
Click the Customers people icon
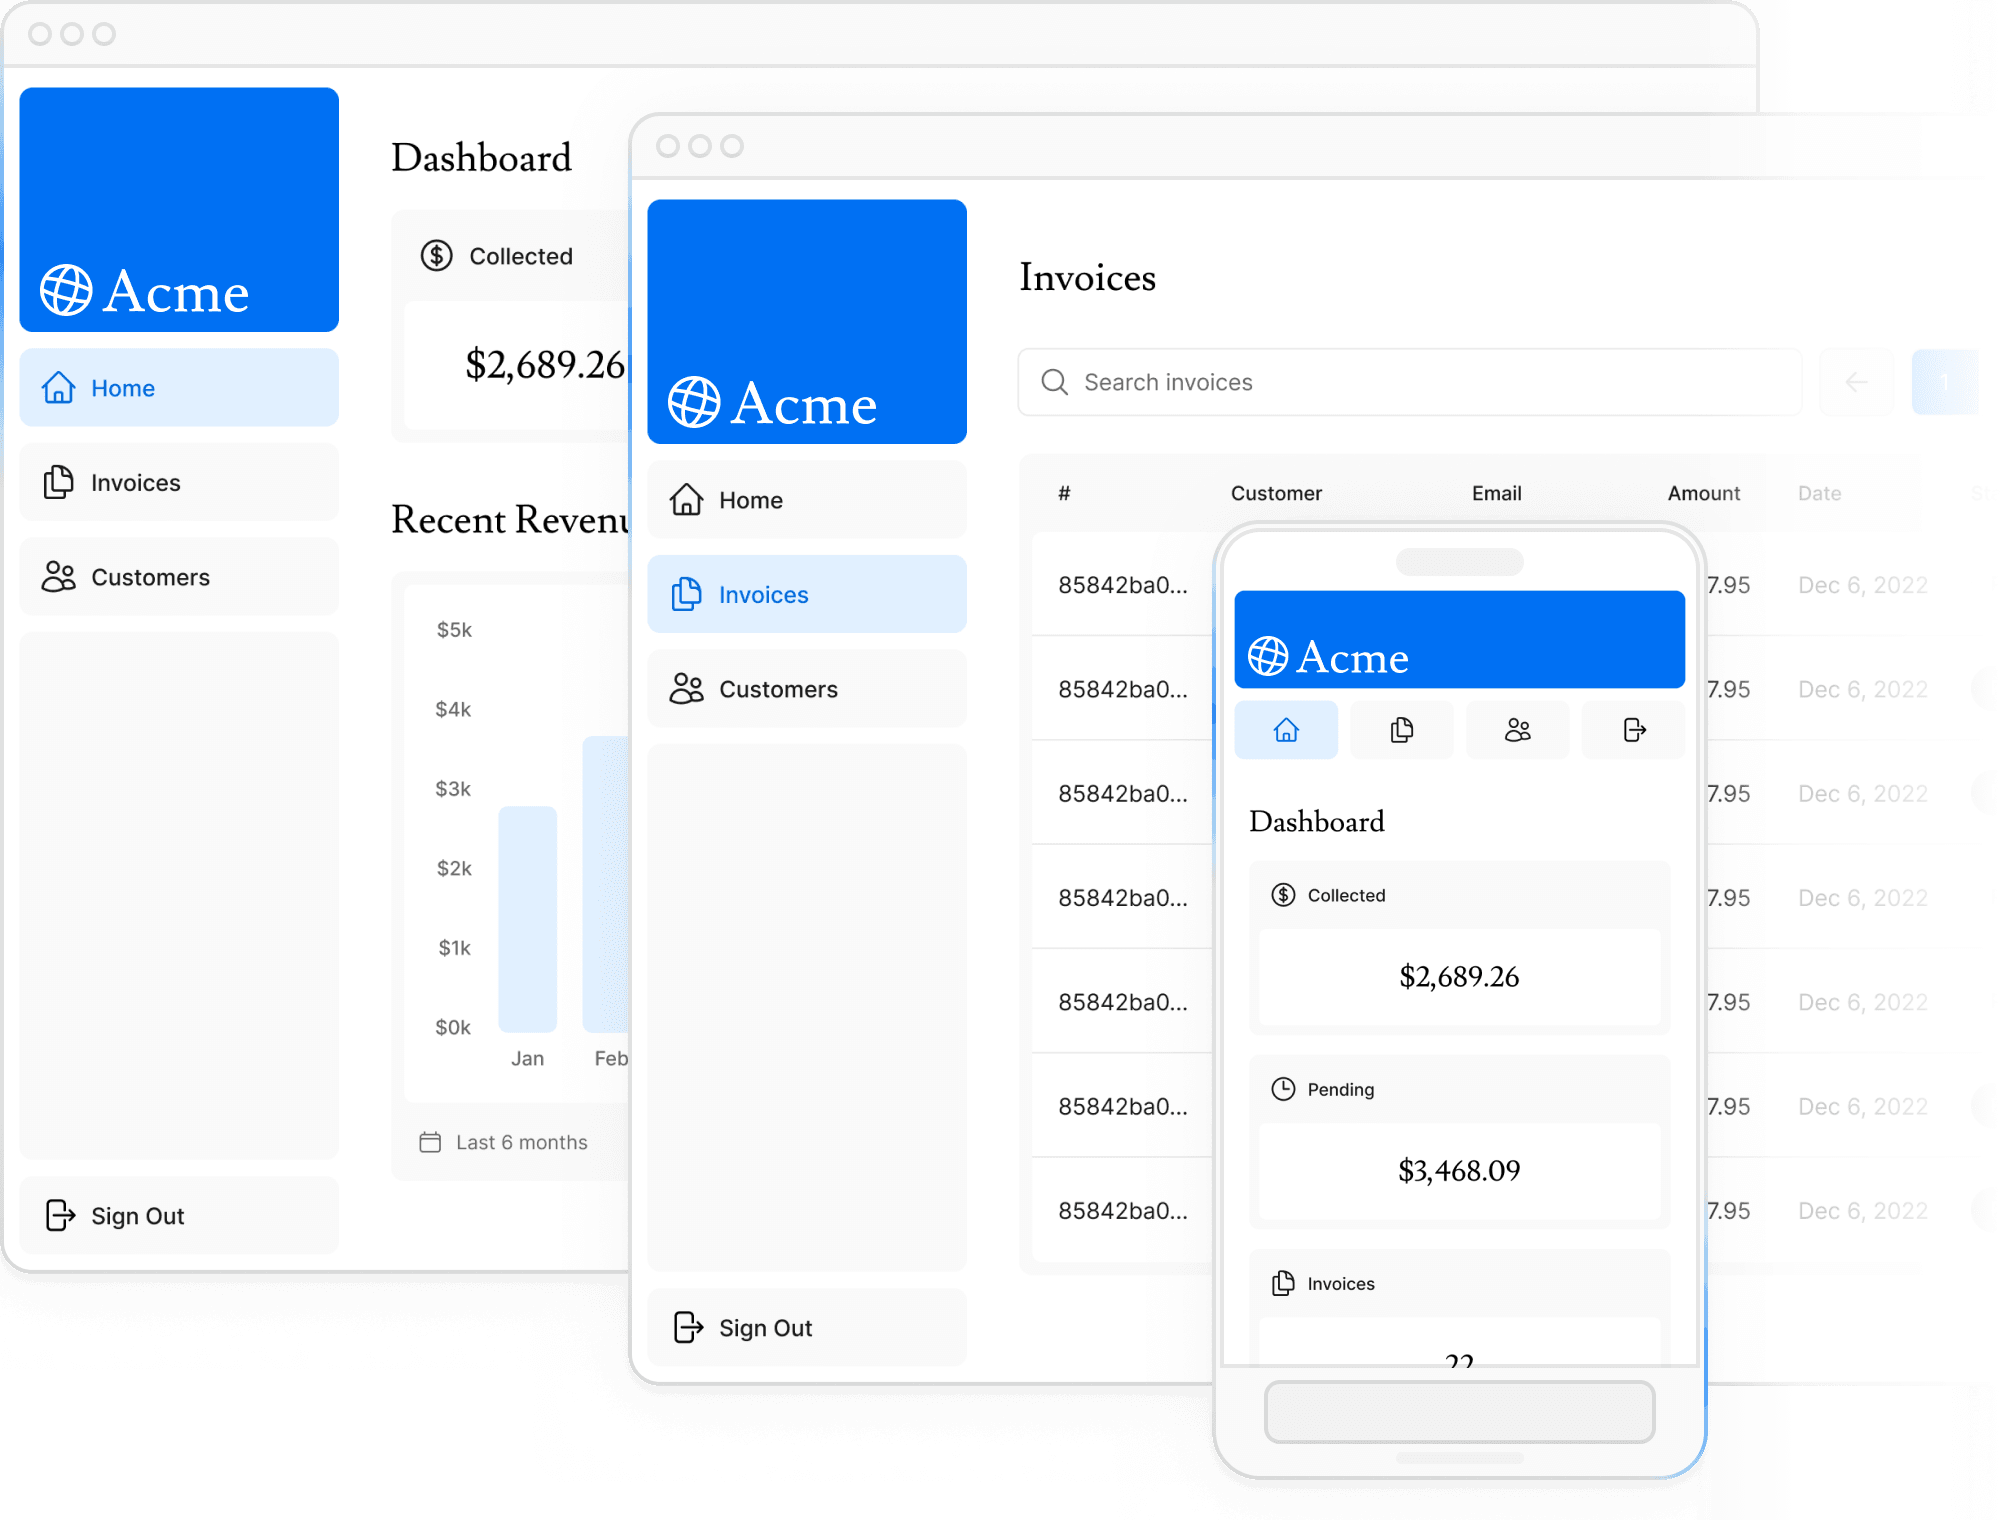[x=59, y=576]
